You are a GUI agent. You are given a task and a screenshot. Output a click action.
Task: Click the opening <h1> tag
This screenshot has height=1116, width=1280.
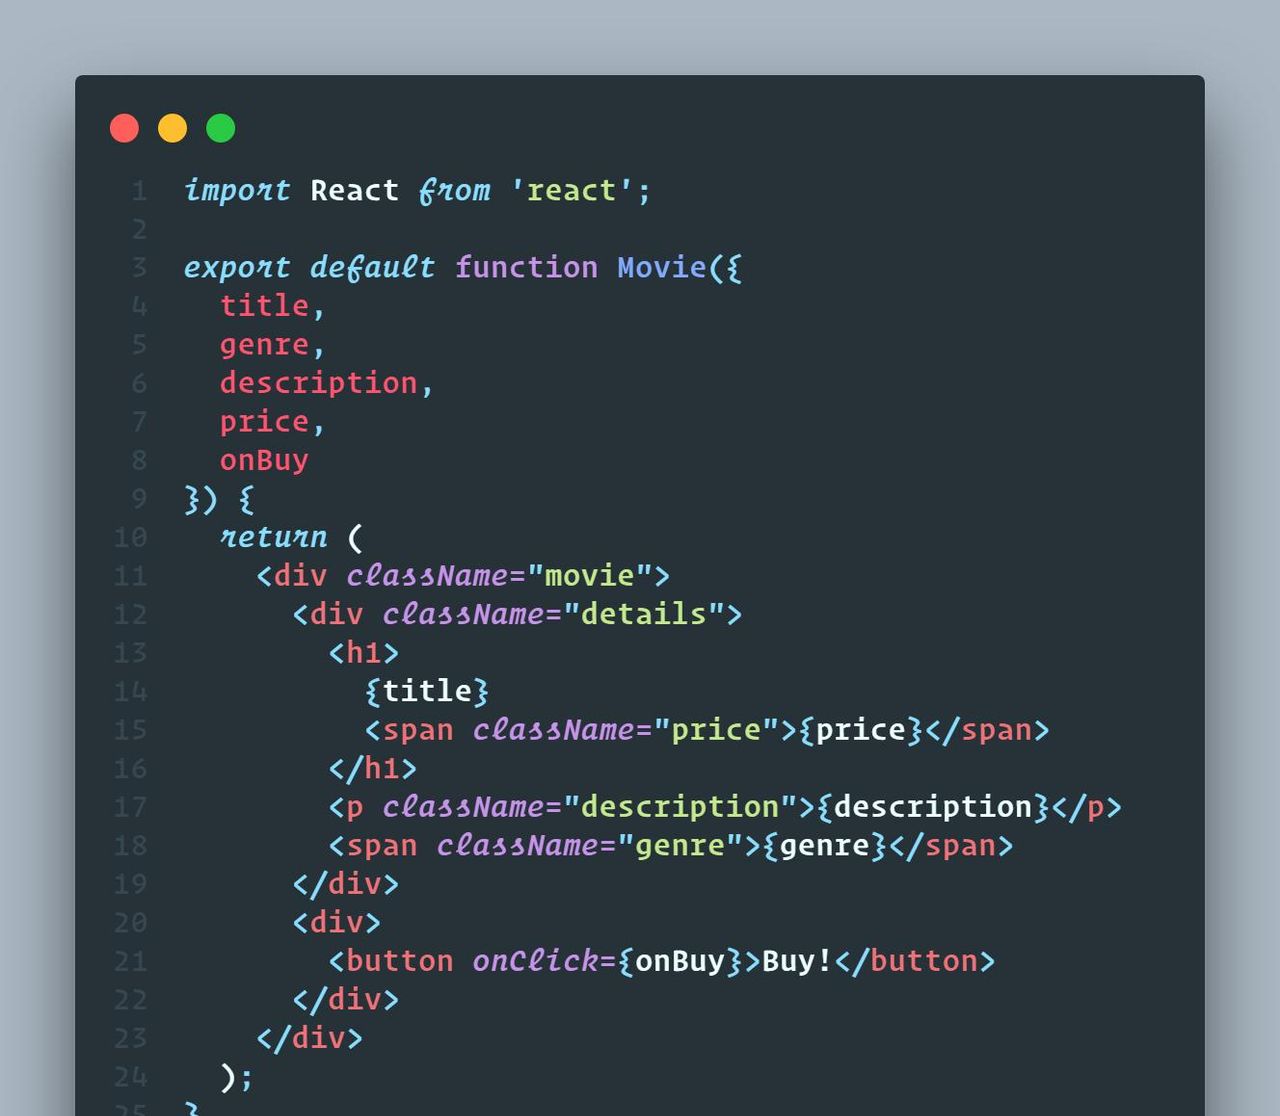click(x=364, y=653)
